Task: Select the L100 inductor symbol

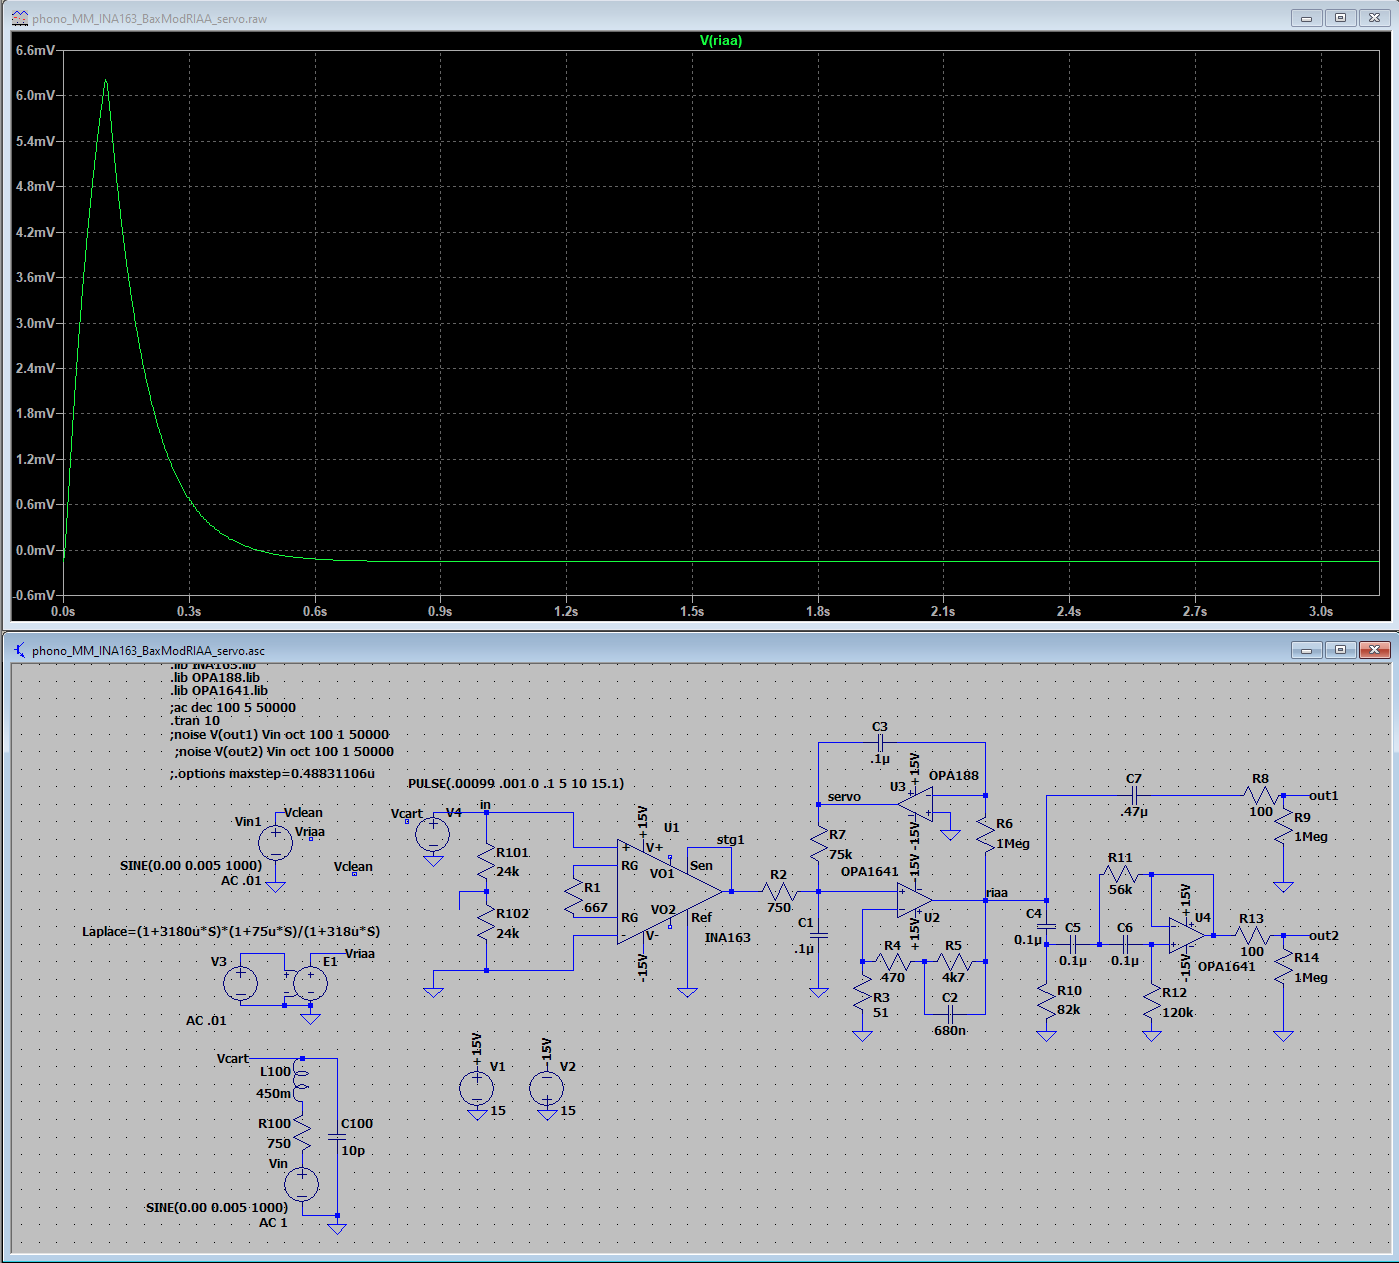Action: pos(302,1080)
